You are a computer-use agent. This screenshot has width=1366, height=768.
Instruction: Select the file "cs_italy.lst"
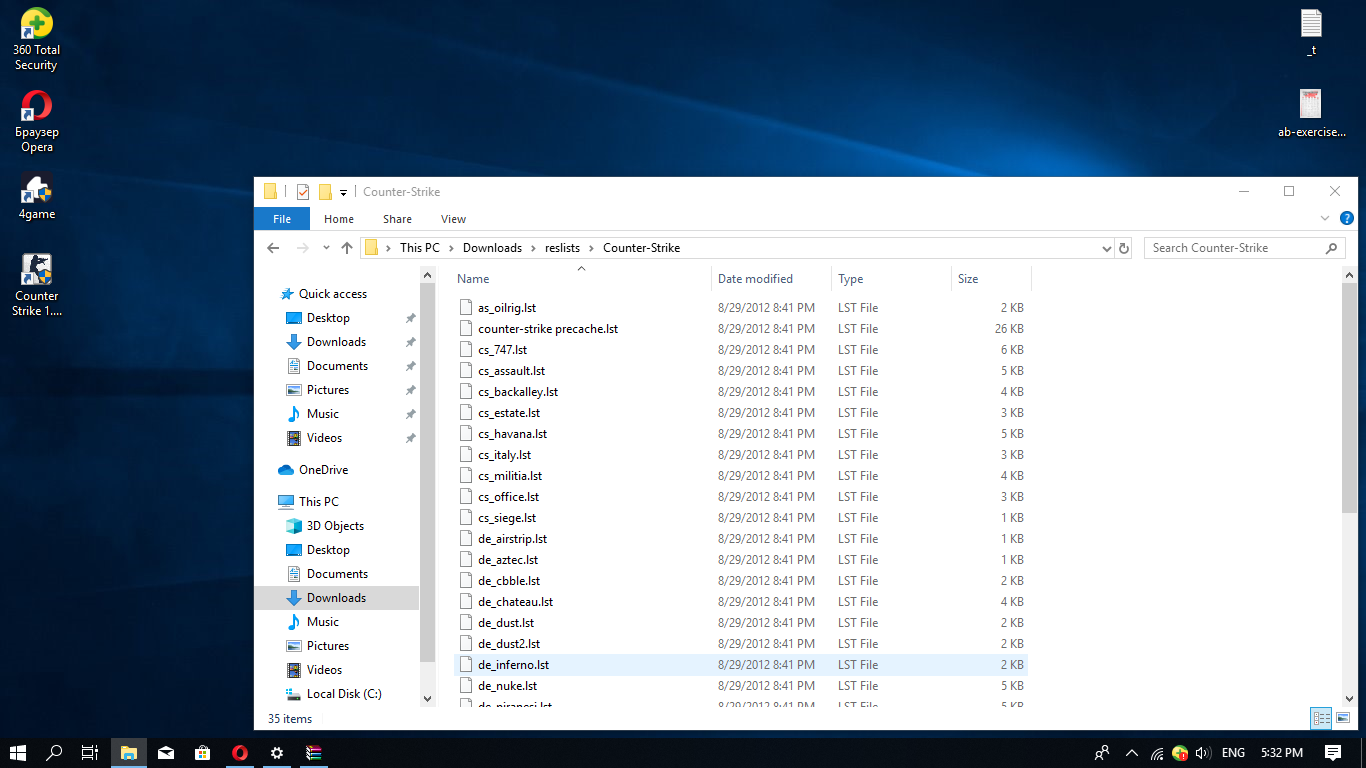[x=504, y=455]
